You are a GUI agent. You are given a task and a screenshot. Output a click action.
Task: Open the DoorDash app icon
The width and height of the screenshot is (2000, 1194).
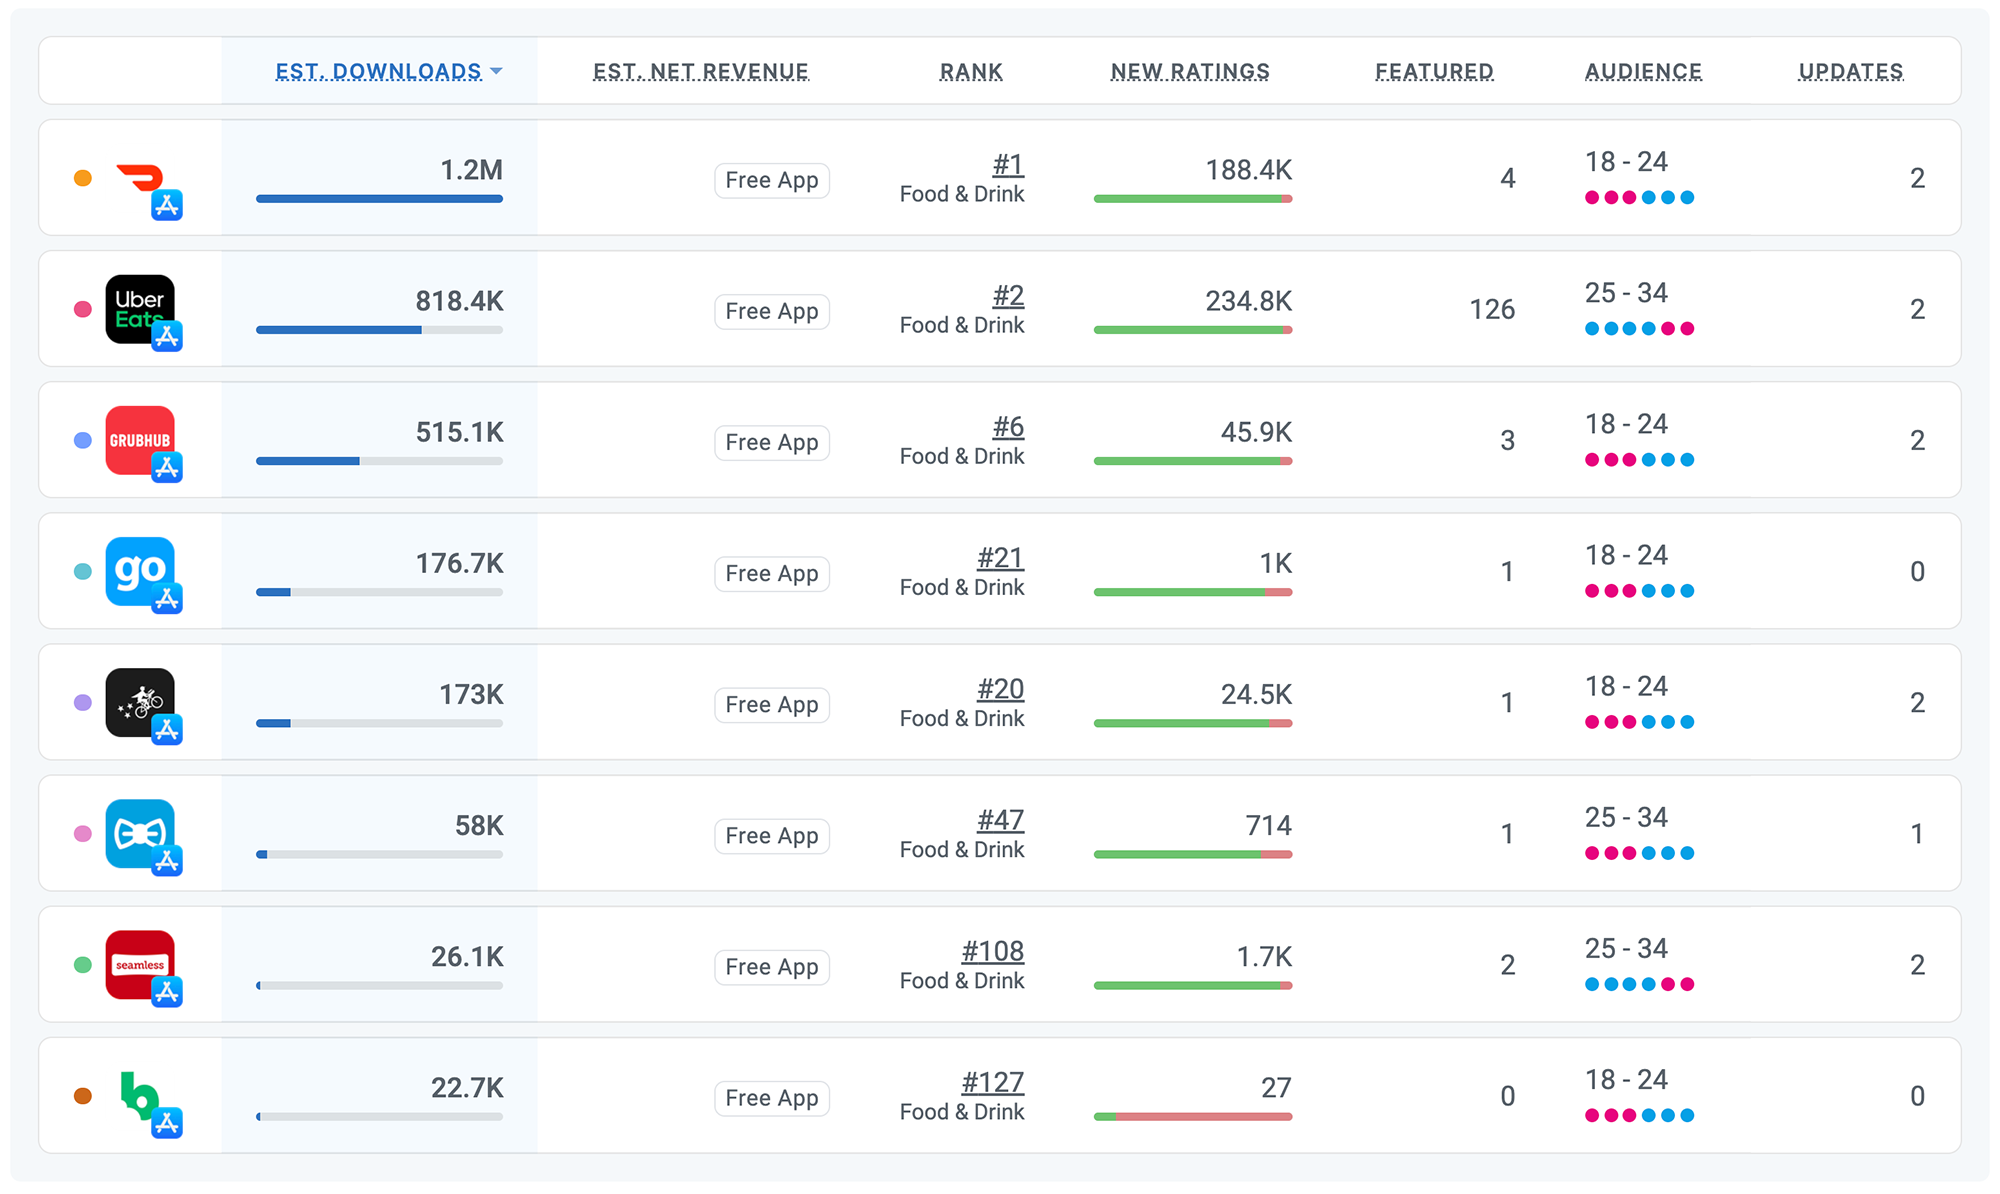click(x=140, y=178)
